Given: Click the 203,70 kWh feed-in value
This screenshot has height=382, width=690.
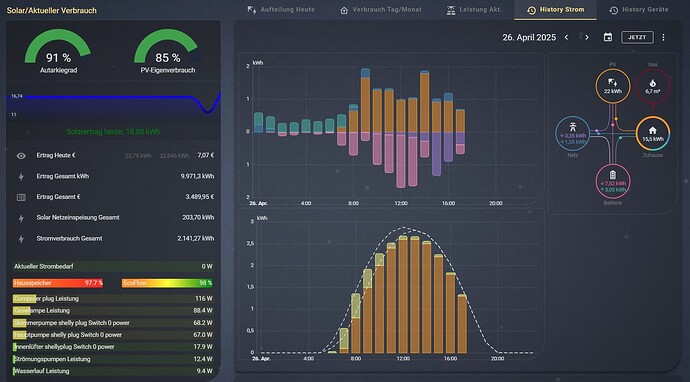Looking at the screenshot, I should 198,217.
